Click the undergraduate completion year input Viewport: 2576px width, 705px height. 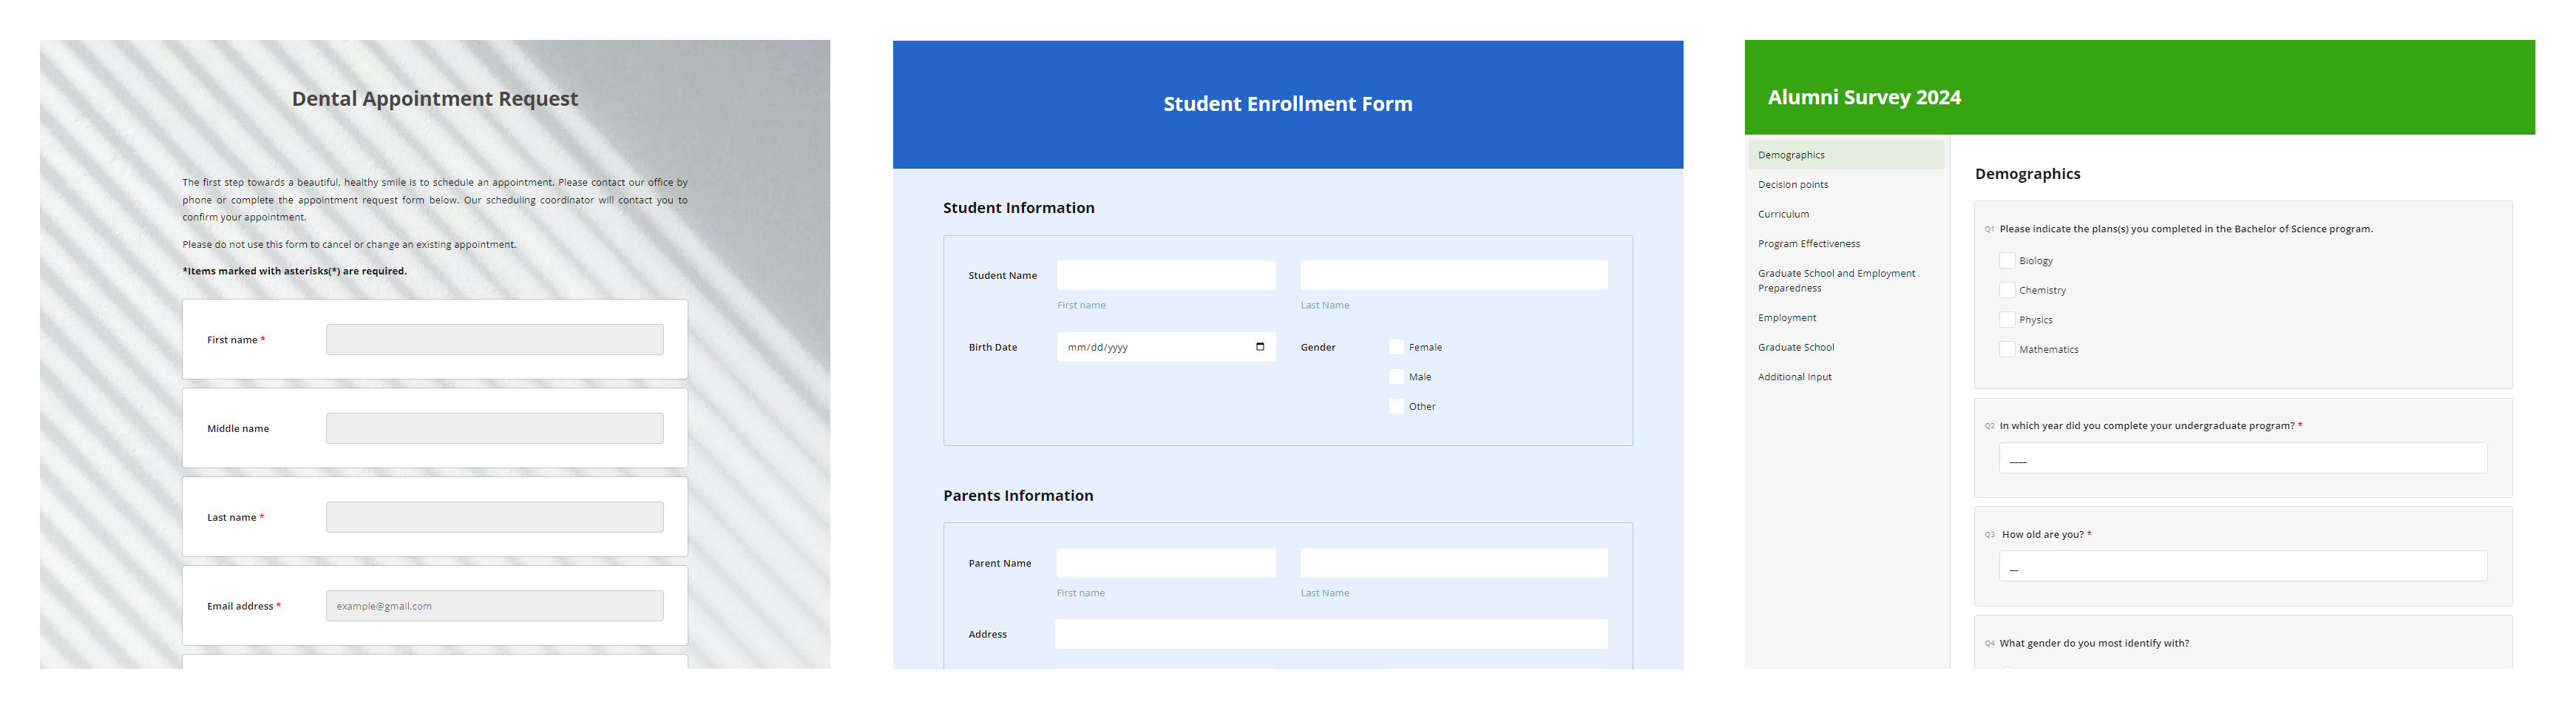coord(2243,459)
